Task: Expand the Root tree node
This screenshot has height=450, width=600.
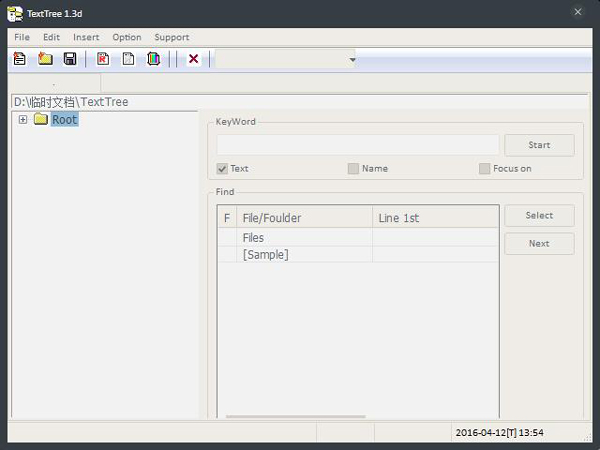Action: pos(23,119)
